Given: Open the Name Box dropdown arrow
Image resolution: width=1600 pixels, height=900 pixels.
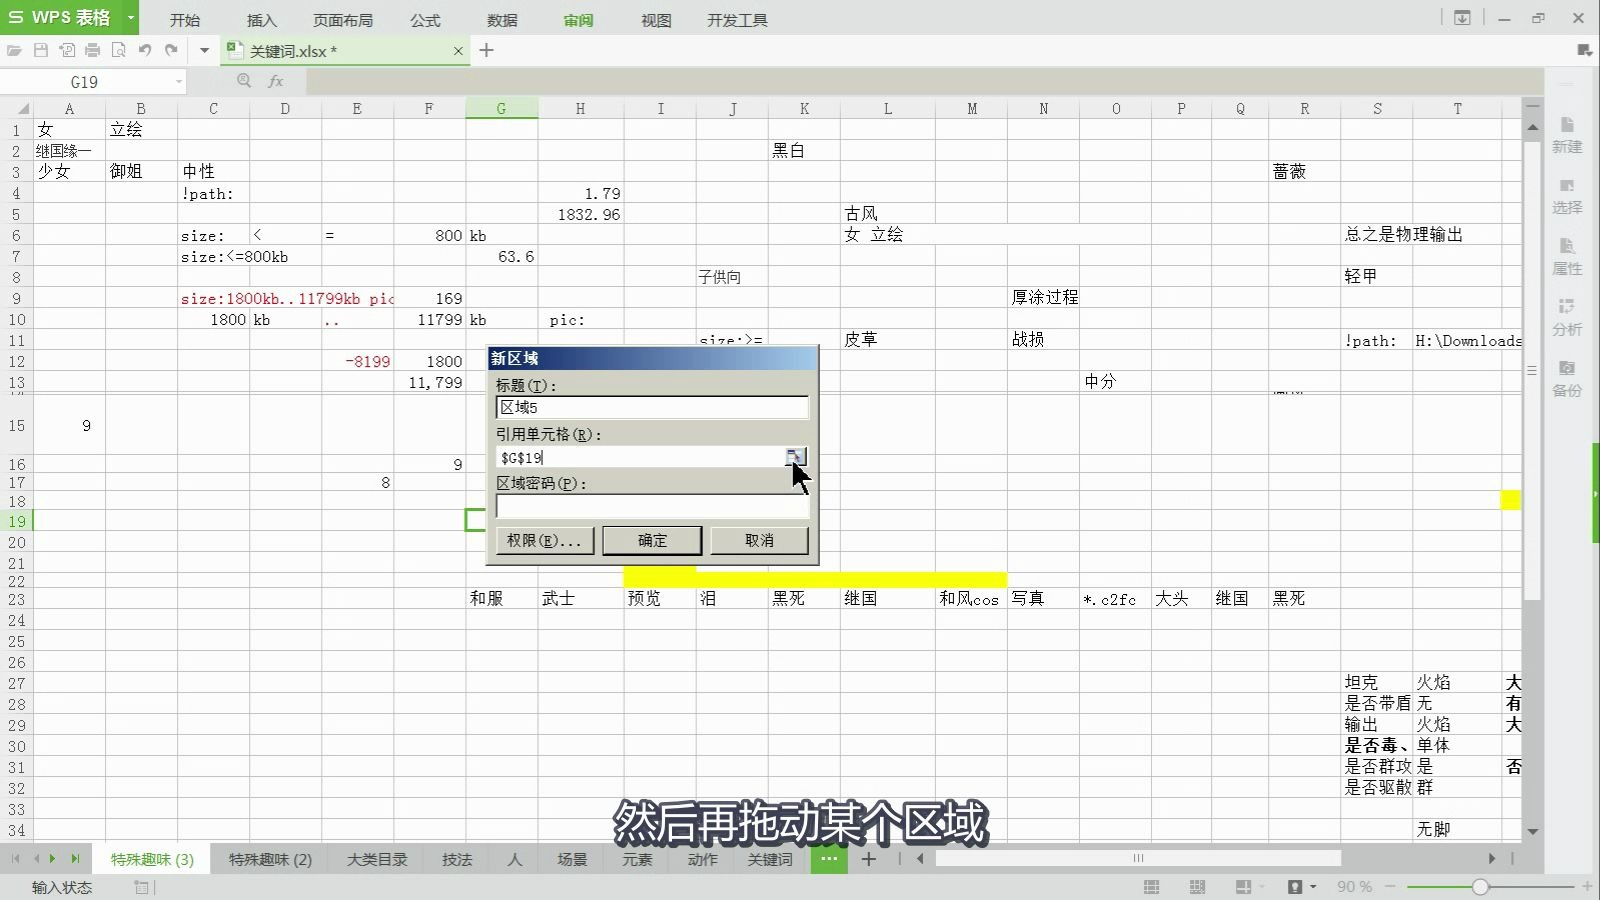Looking at the screenshot, I should click(179, 82).
